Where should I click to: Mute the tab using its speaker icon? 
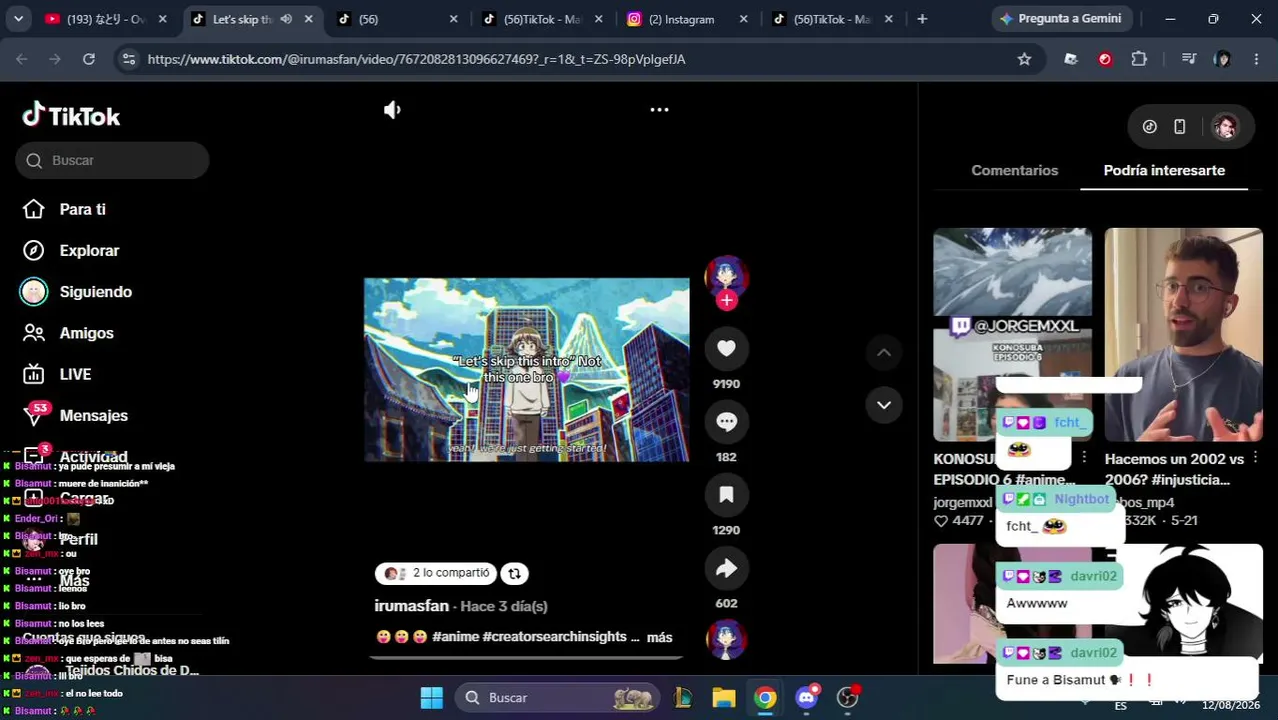pyautogui.click(x=286, y=19)
